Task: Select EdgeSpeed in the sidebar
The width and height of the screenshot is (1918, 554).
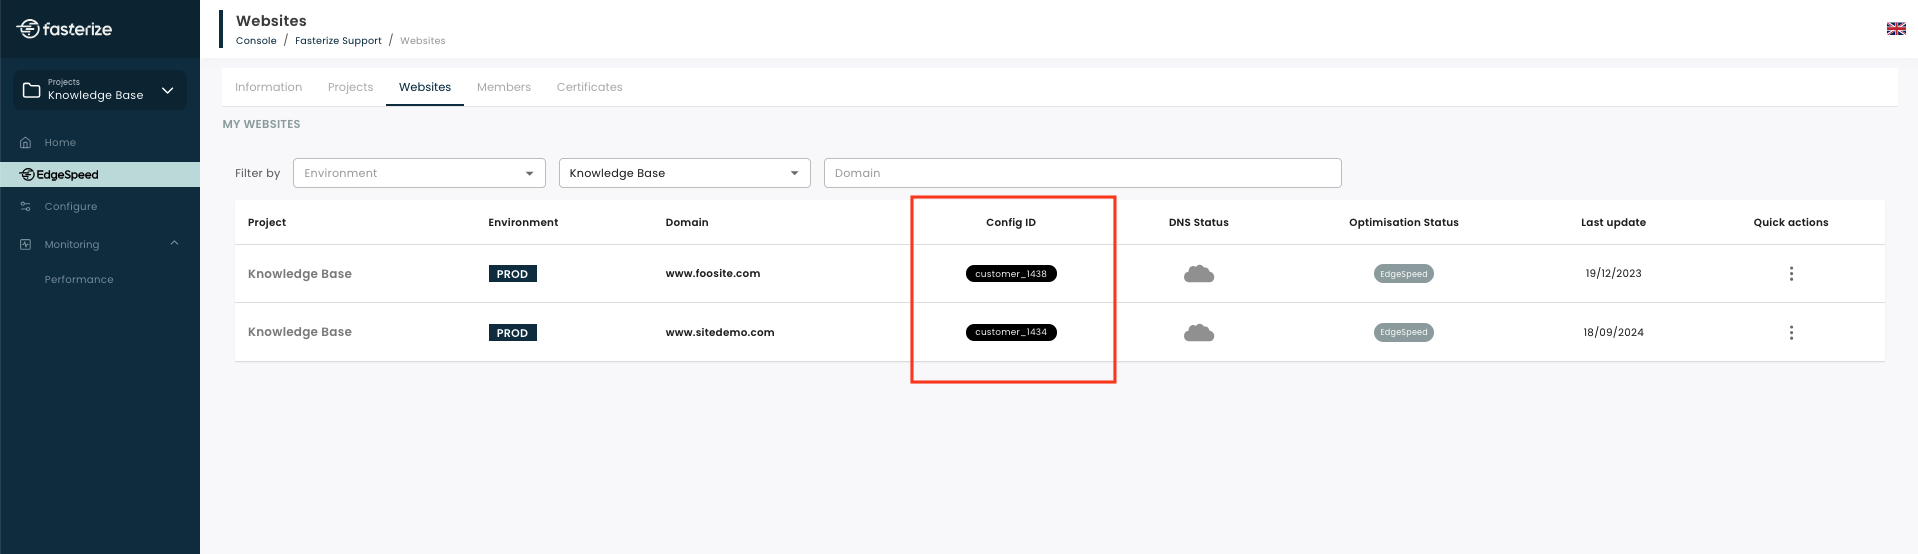Action: pyautogui.click(x=100, y=175)
